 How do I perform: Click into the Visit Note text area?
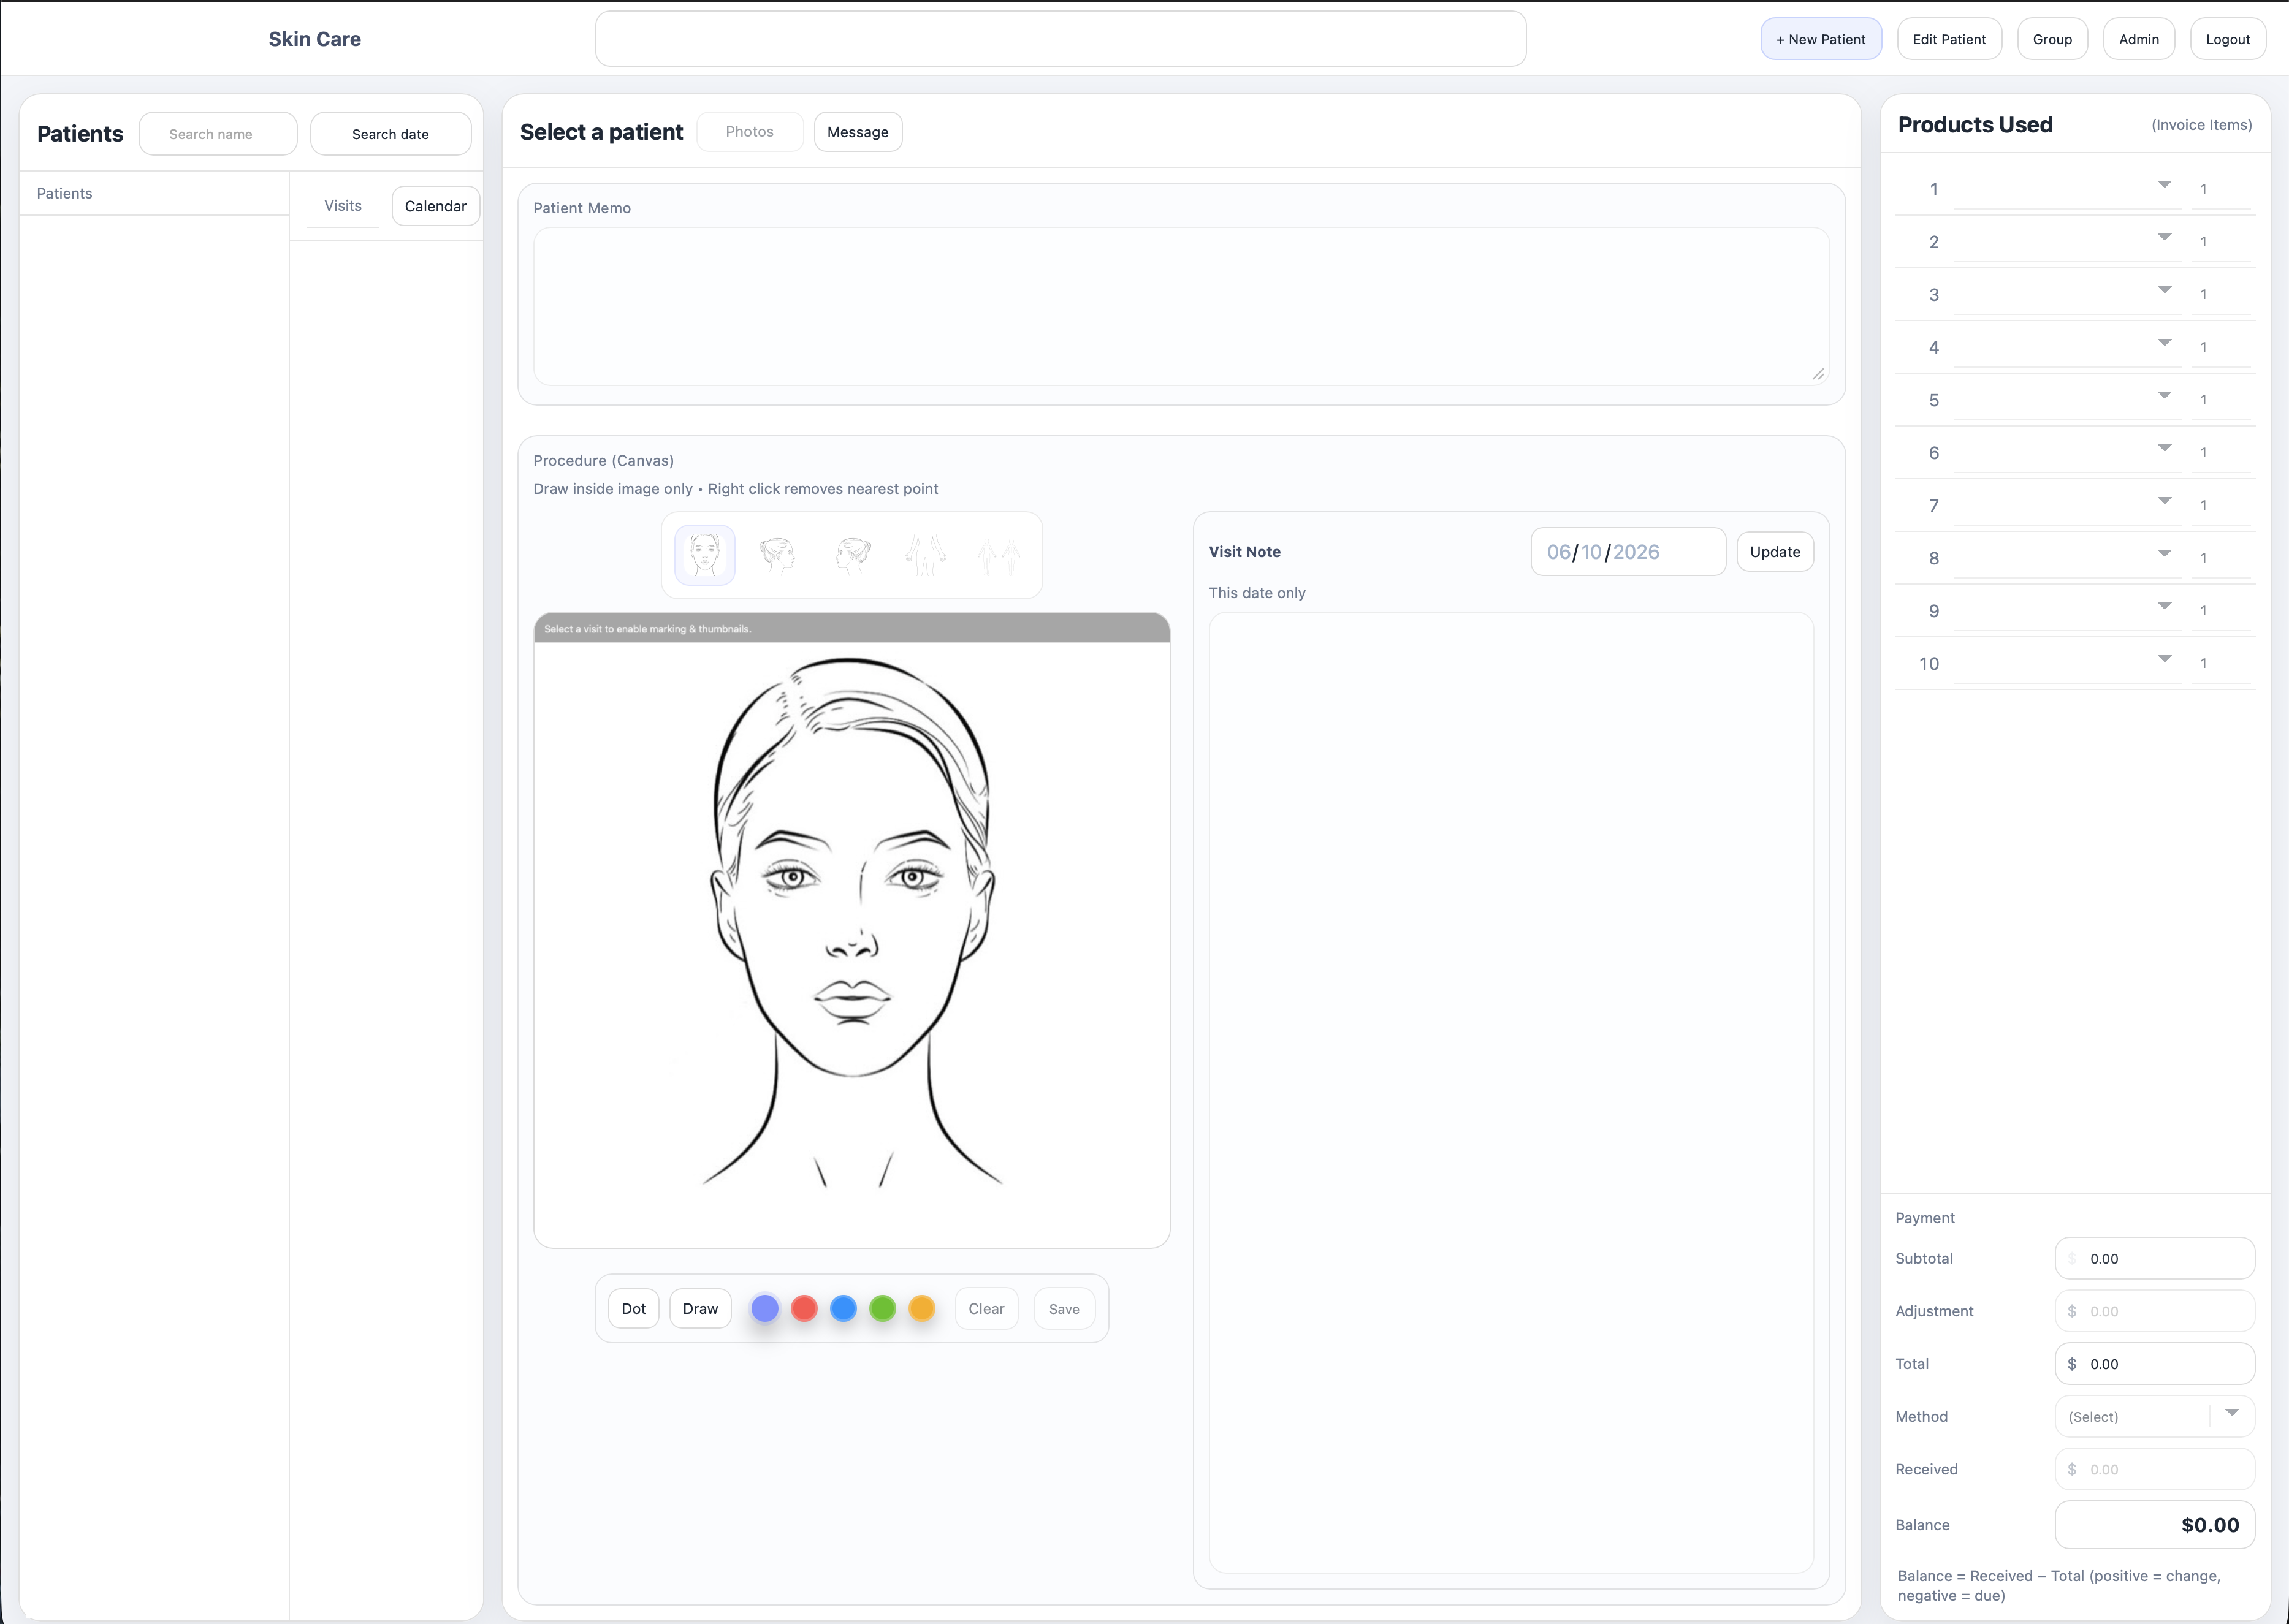click(x=1511, y=1092)
